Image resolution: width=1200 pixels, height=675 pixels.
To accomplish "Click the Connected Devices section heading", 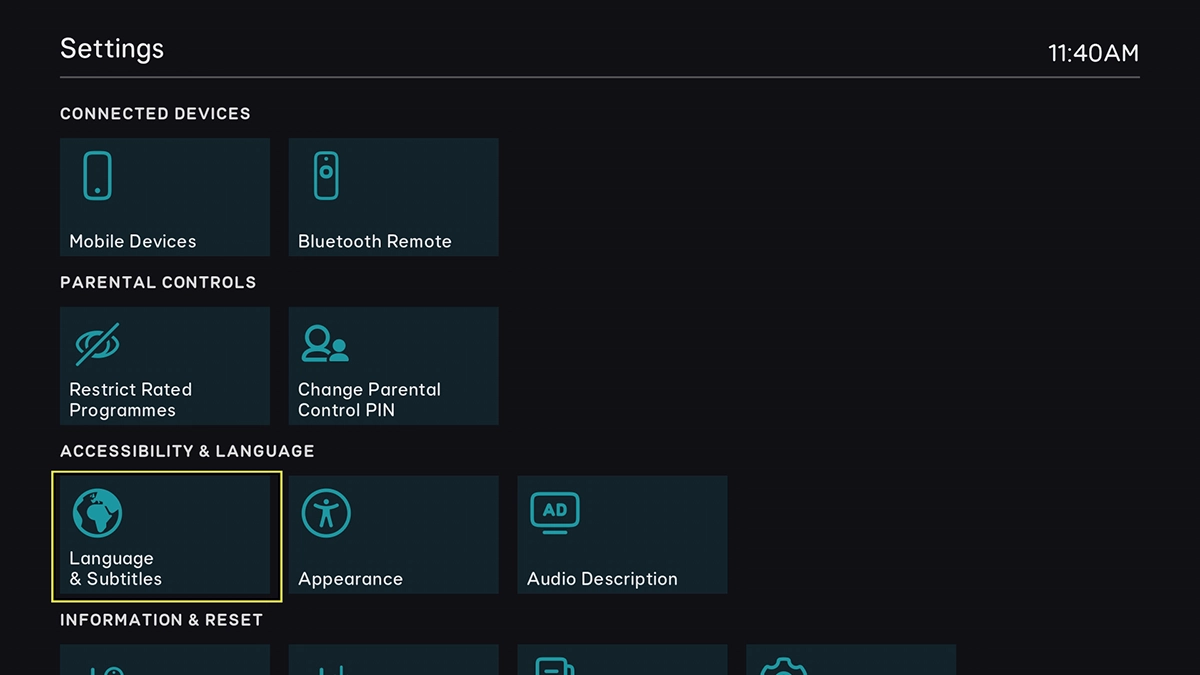I will 155,114.
